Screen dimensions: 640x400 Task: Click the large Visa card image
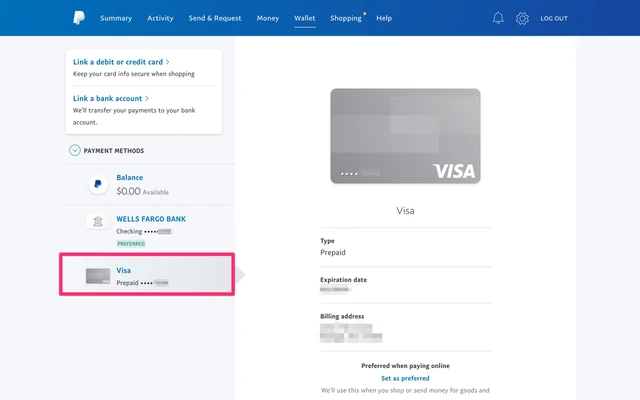click(x=405, y=136)
